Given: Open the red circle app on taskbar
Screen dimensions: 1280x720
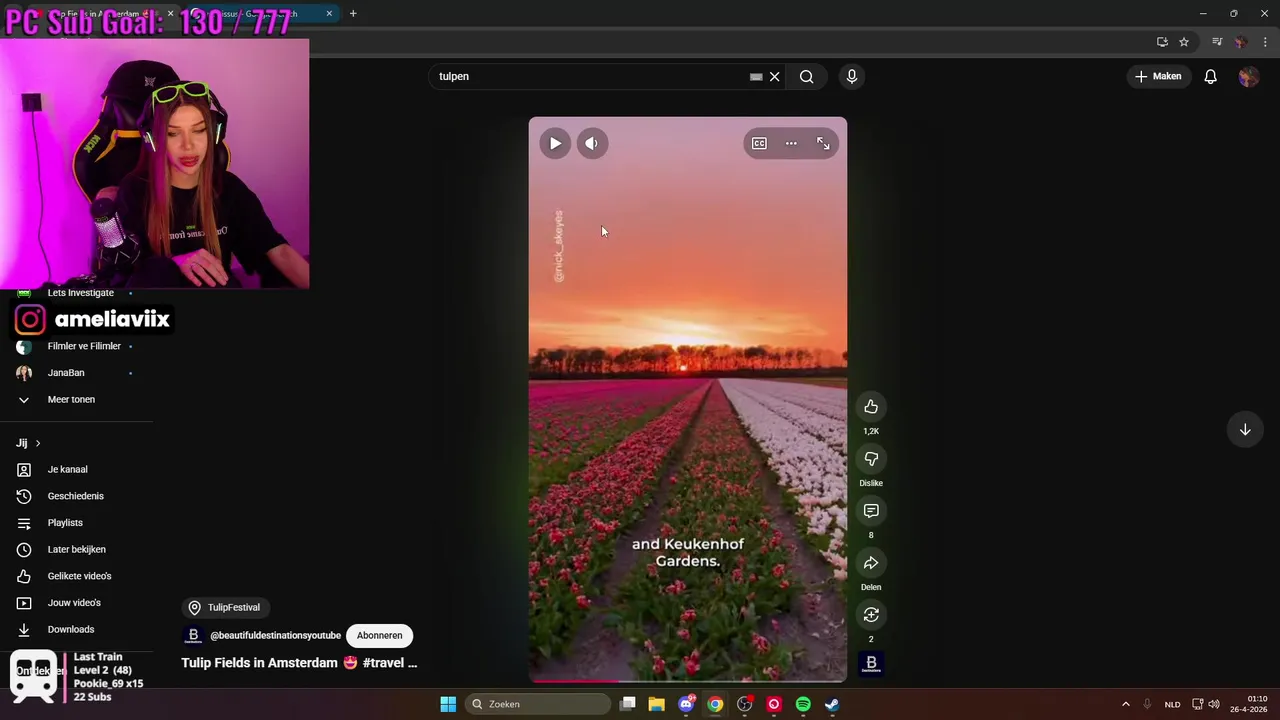Looking at the screenshot, I should tap(774, 704).
